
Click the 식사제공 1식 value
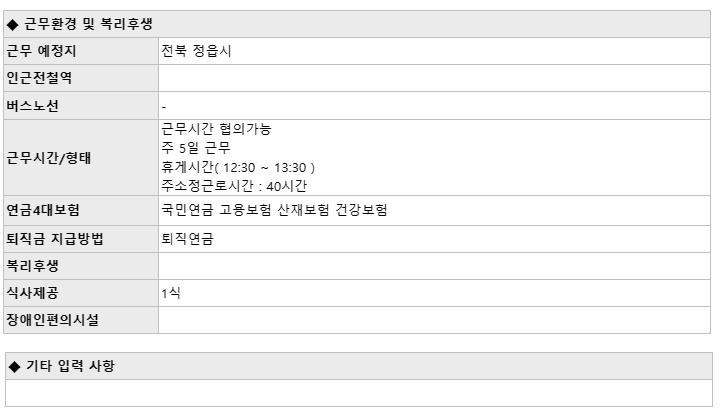pyautogui.click(x=171, y=293)
